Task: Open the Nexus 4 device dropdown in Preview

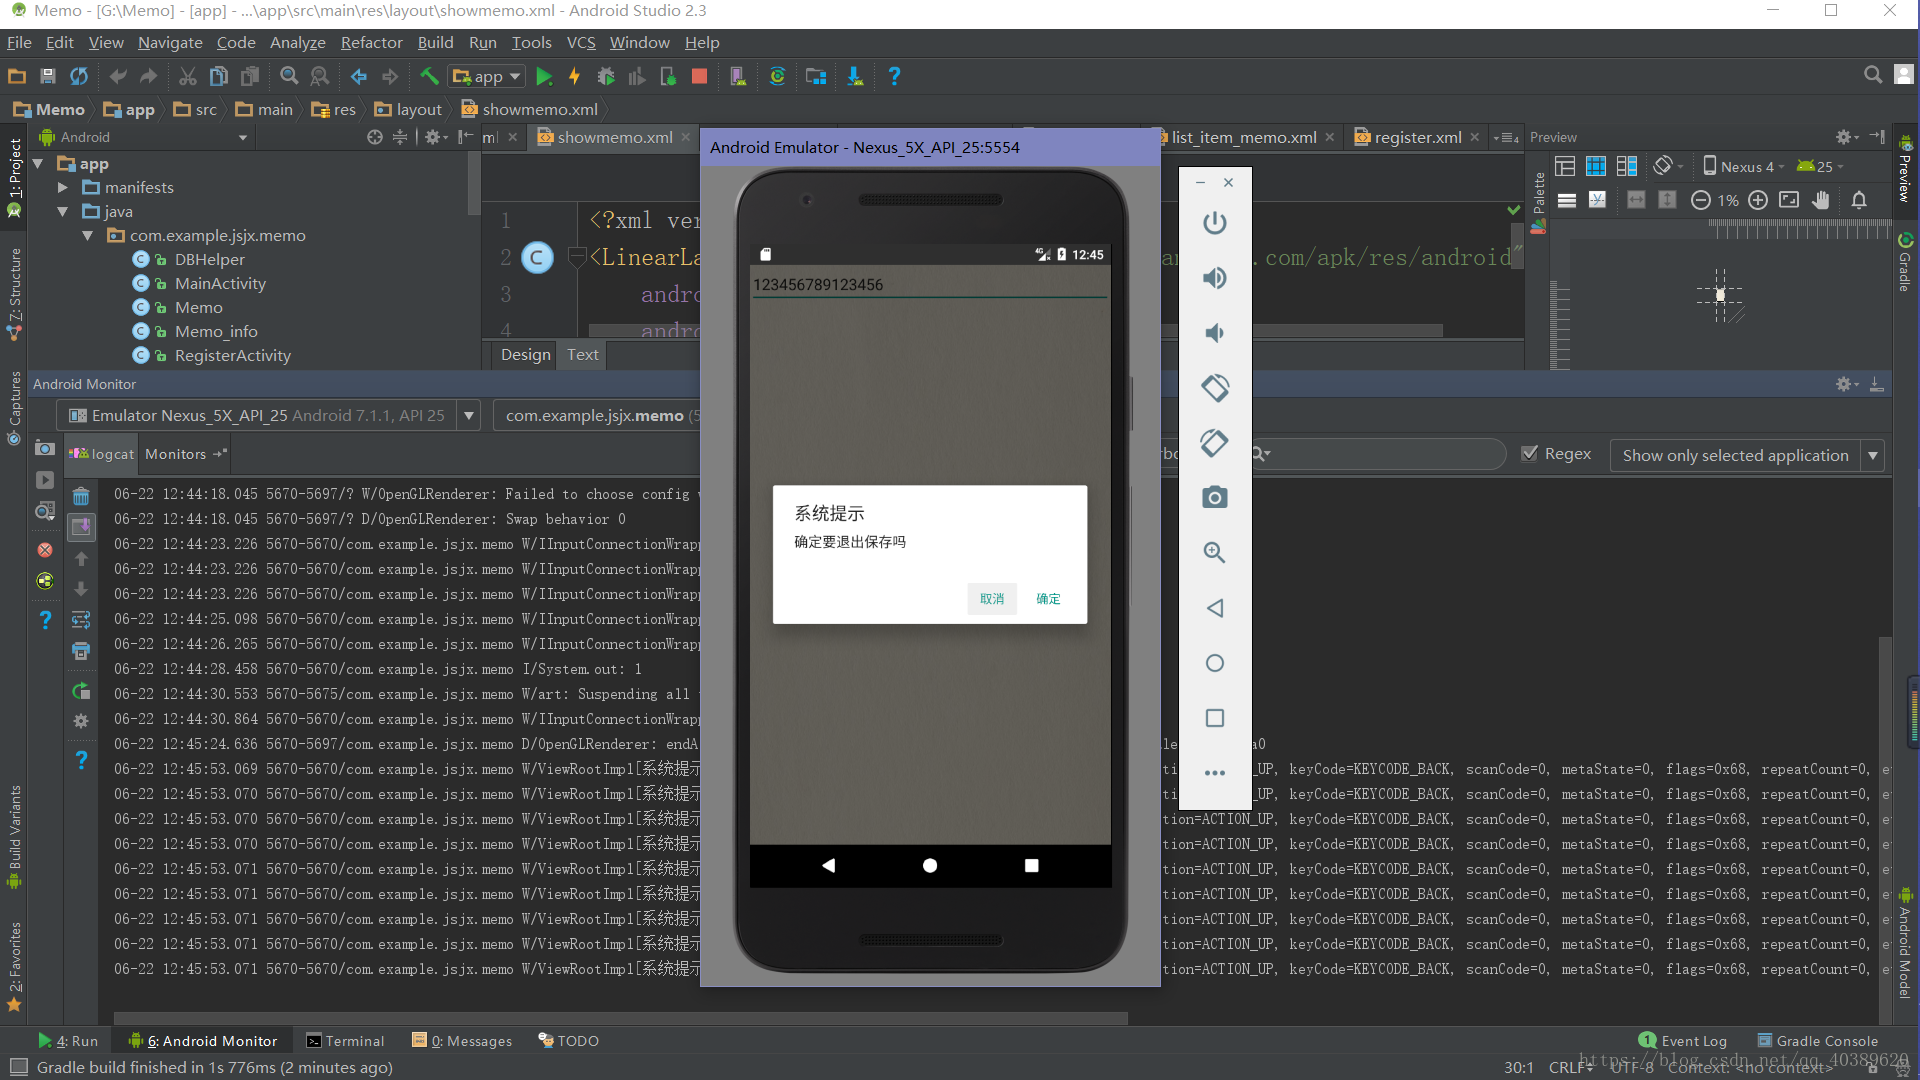Action: [x=1743, y=167]
